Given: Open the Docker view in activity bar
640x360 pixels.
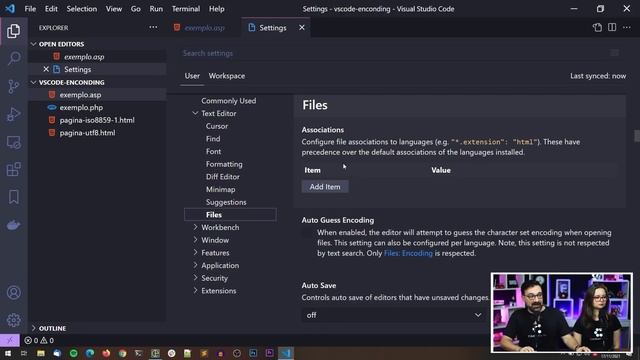Looking at the screenshot, I should point(13,224).
